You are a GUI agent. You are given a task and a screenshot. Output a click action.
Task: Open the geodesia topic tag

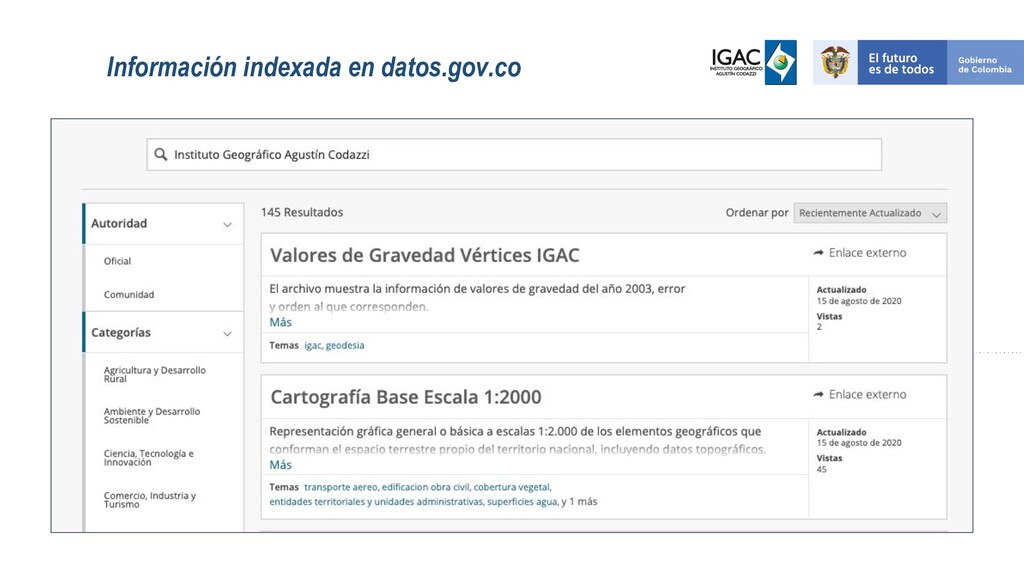(345, 345)
